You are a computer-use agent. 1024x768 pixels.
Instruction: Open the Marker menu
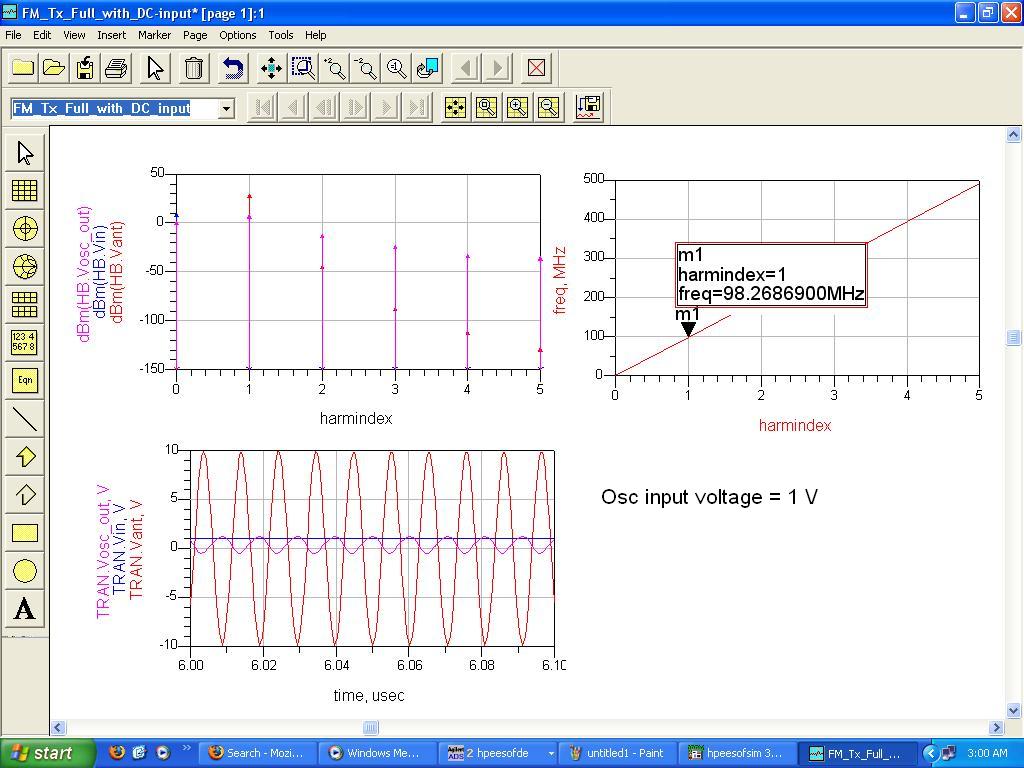point(155,35)
